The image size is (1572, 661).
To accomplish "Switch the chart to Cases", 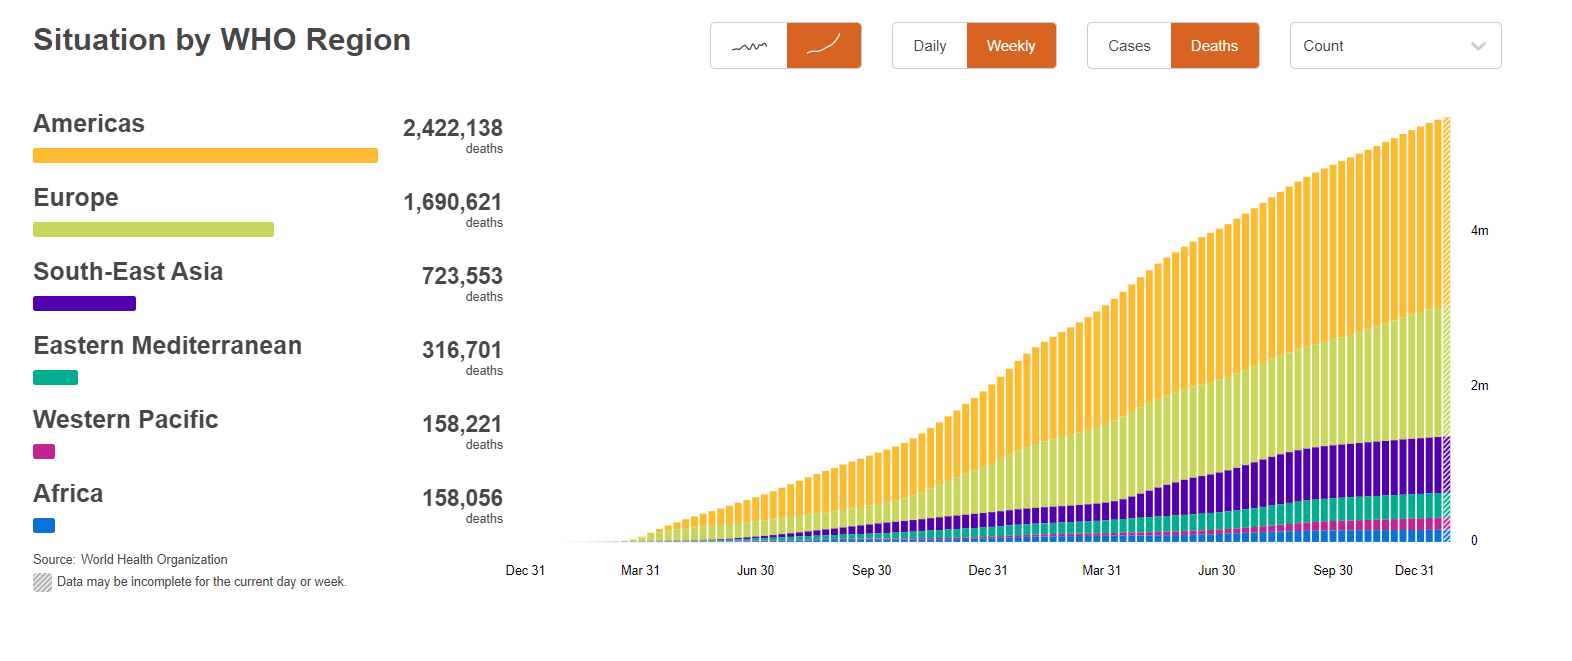I will click(x=1129, y=46).
